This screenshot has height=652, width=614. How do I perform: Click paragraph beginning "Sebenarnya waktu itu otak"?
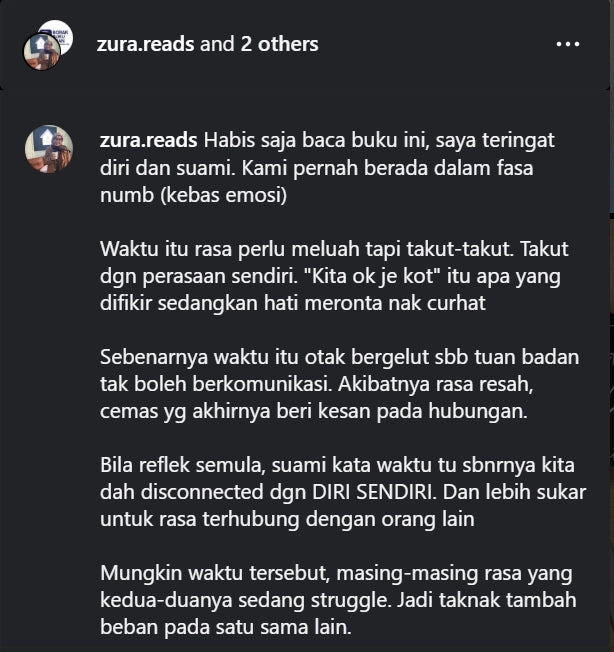pos(340,384)
